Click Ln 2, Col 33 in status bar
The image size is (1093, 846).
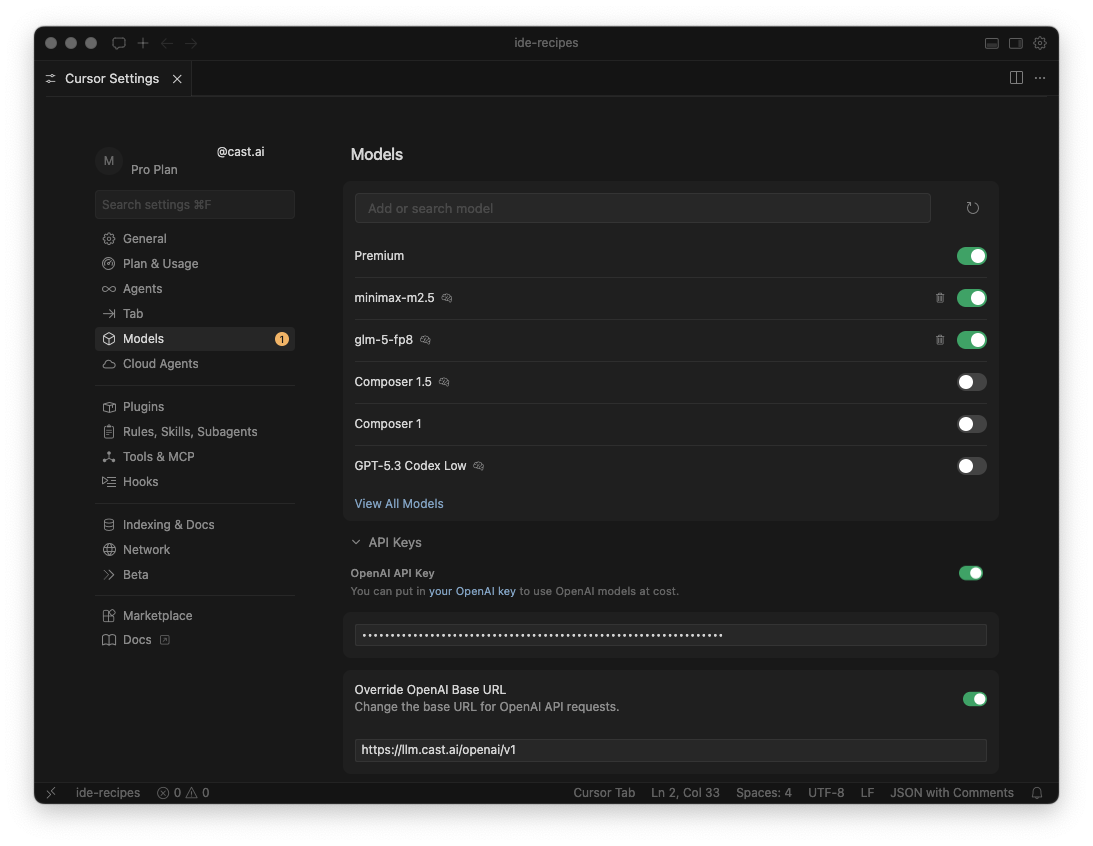click(685, 792)
